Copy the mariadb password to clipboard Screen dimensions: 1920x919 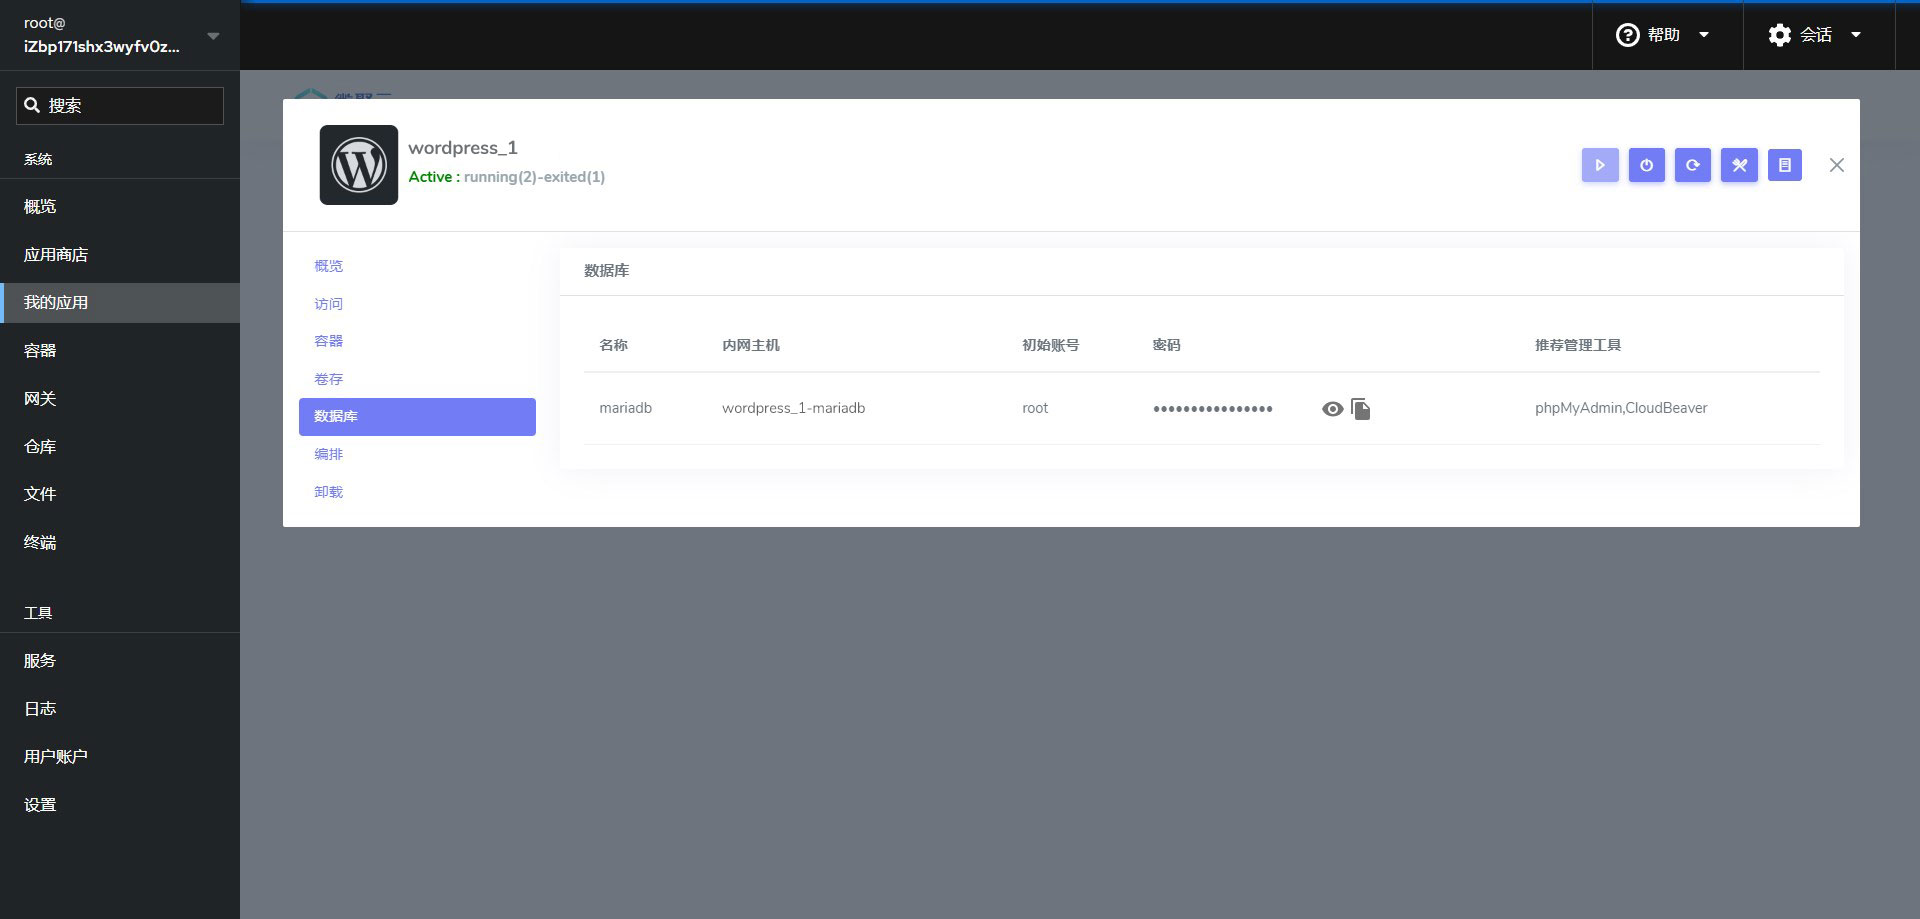[x=1360, y=409]
